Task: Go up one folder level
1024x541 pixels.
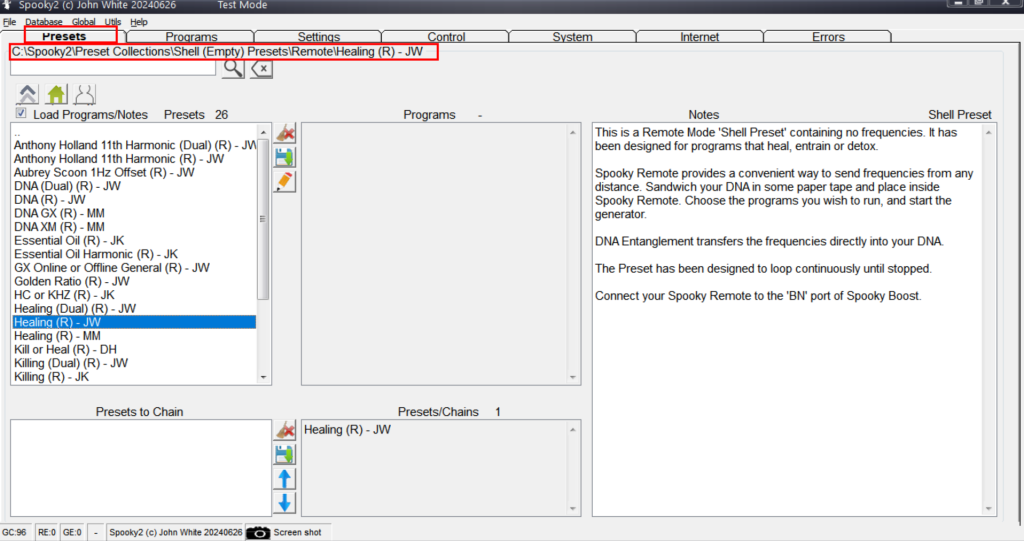Action: [28, 94]
